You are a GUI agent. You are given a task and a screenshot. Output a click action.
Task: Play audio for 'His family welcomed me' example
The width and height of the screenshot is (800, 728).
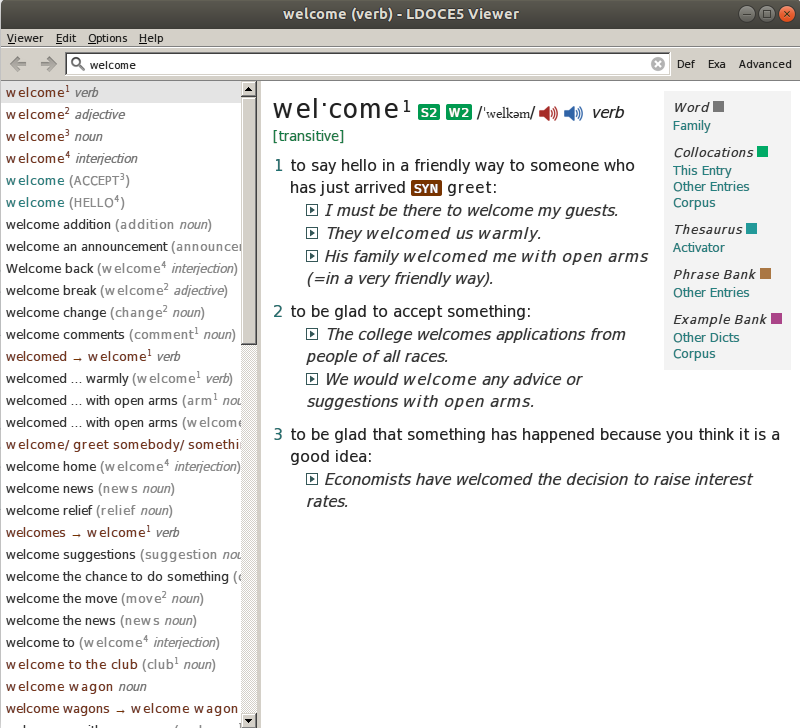click(x=312, y=256)
